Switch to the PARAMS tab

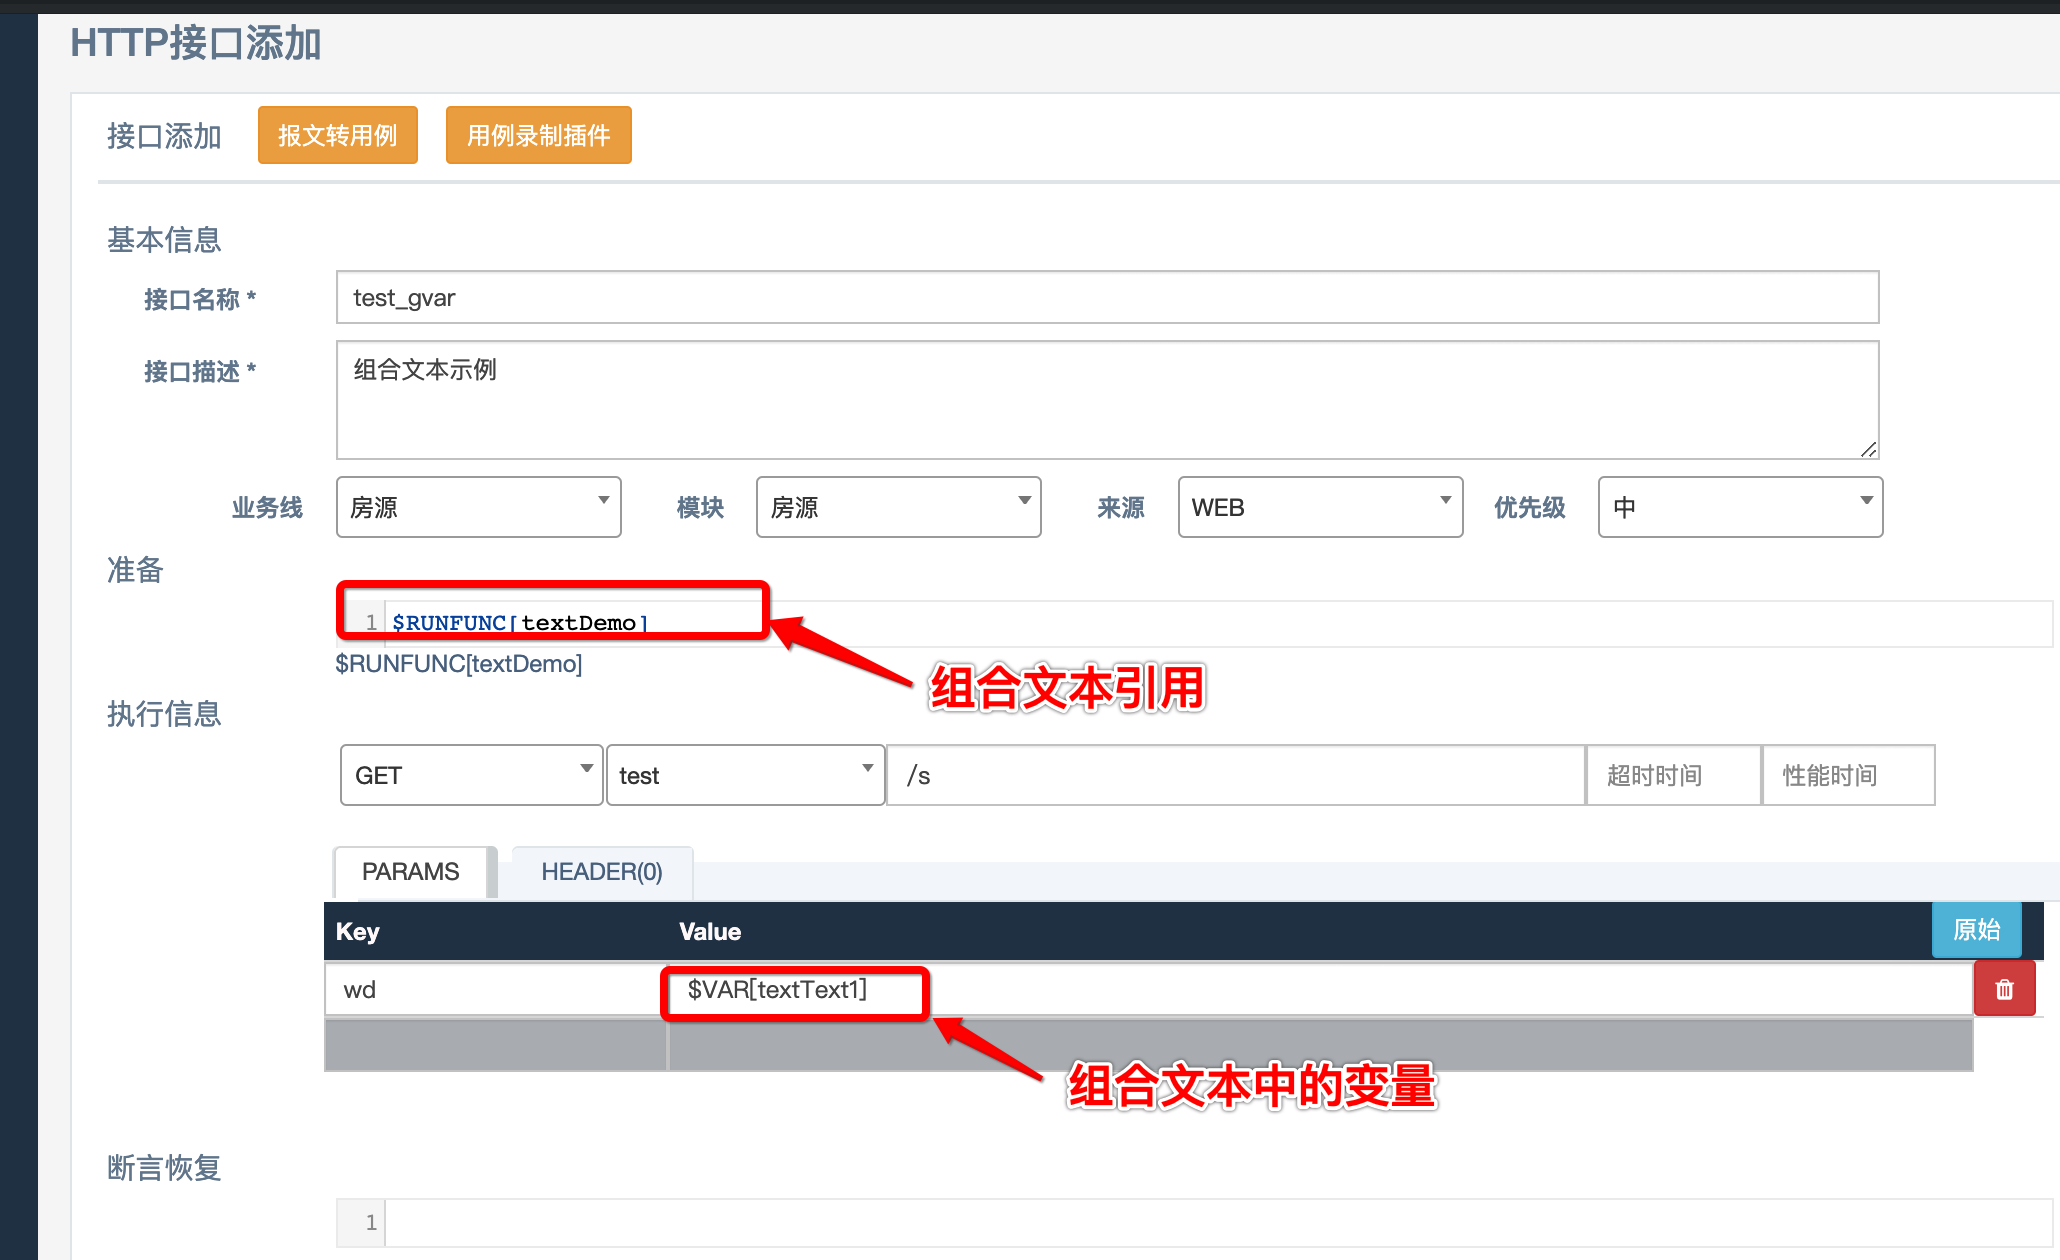pyautogui.click(x=411, y=872)
